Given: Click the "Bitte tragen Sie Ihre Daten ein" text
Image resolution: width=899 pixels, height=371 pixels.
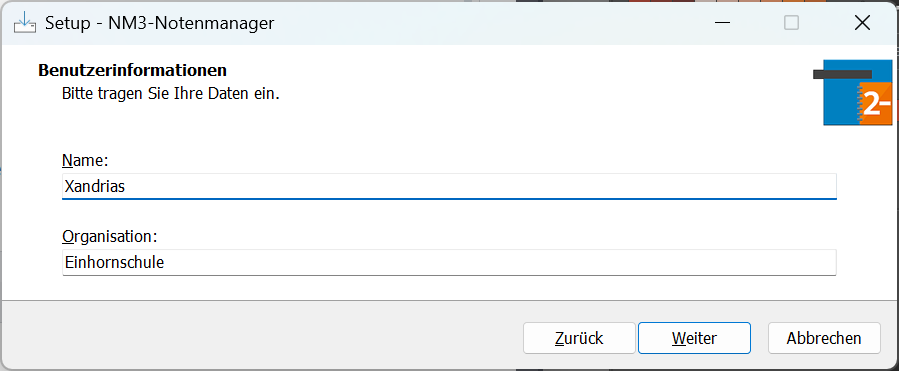Looking at the screenshot, I should (x=171, y=93).
